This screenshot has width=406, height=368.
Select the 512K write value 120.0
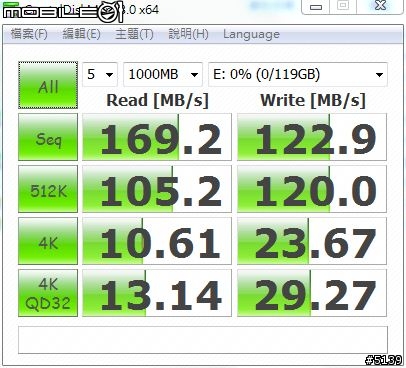pos(312,189)
